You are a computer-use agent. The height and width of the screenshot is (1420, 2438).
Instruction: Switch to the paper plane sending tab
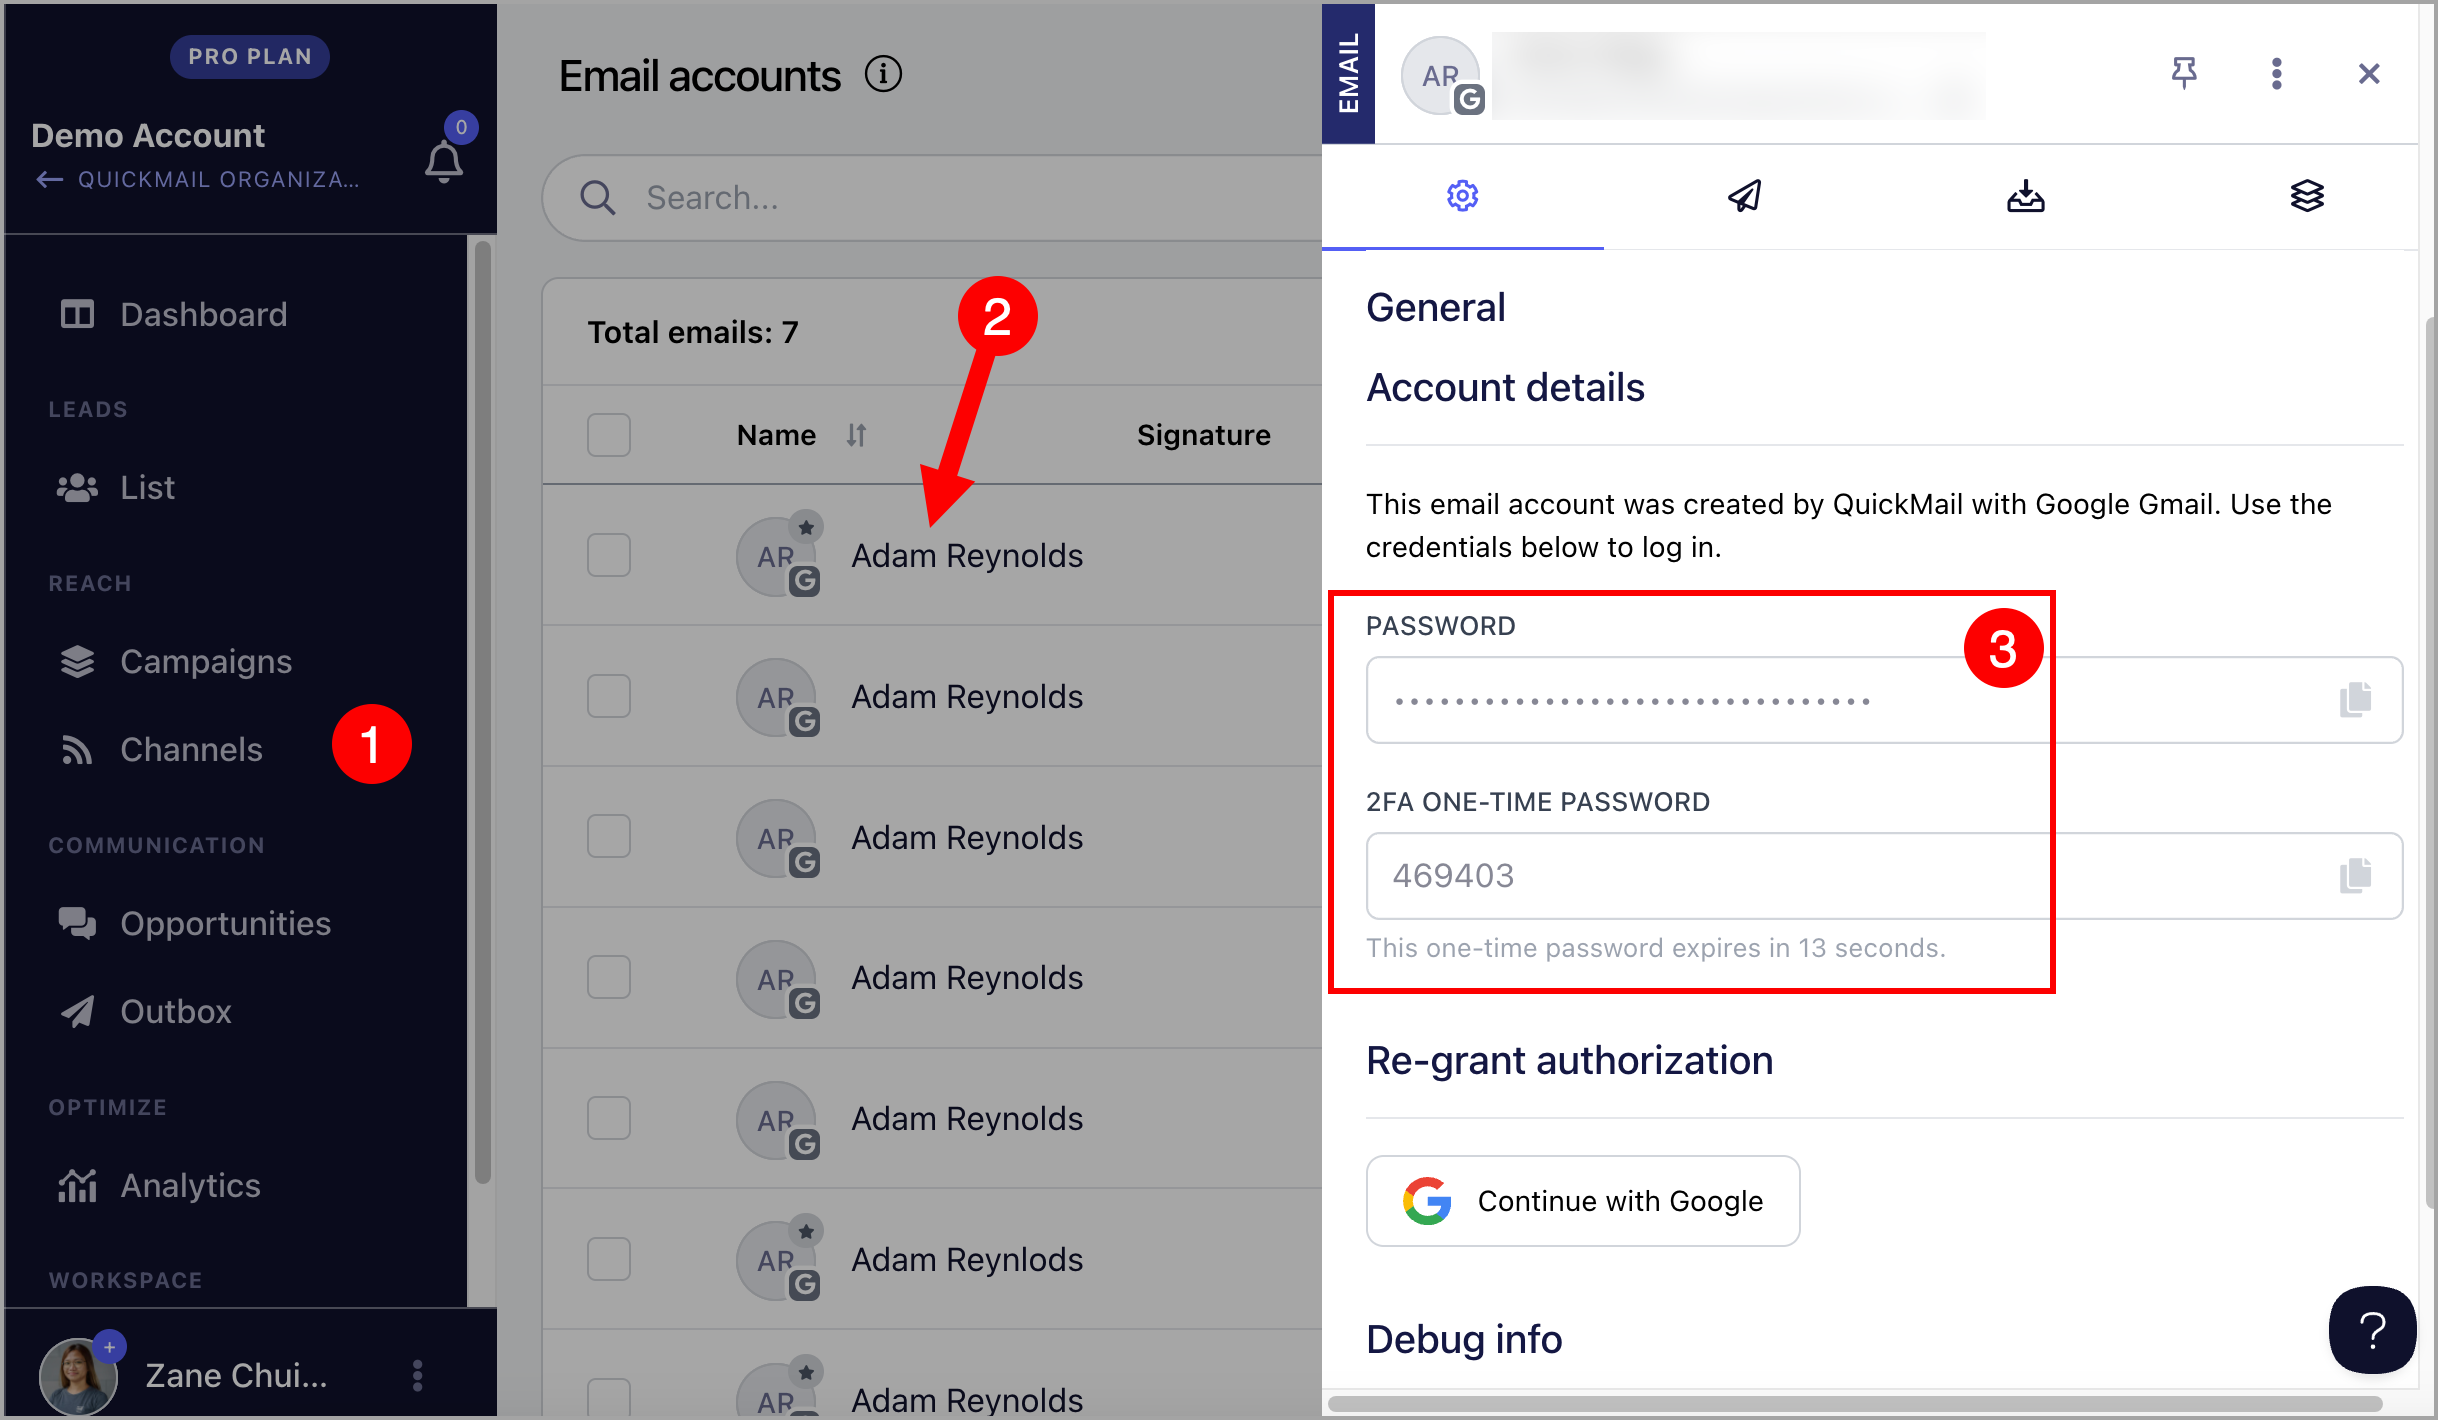click(1744, 196)
